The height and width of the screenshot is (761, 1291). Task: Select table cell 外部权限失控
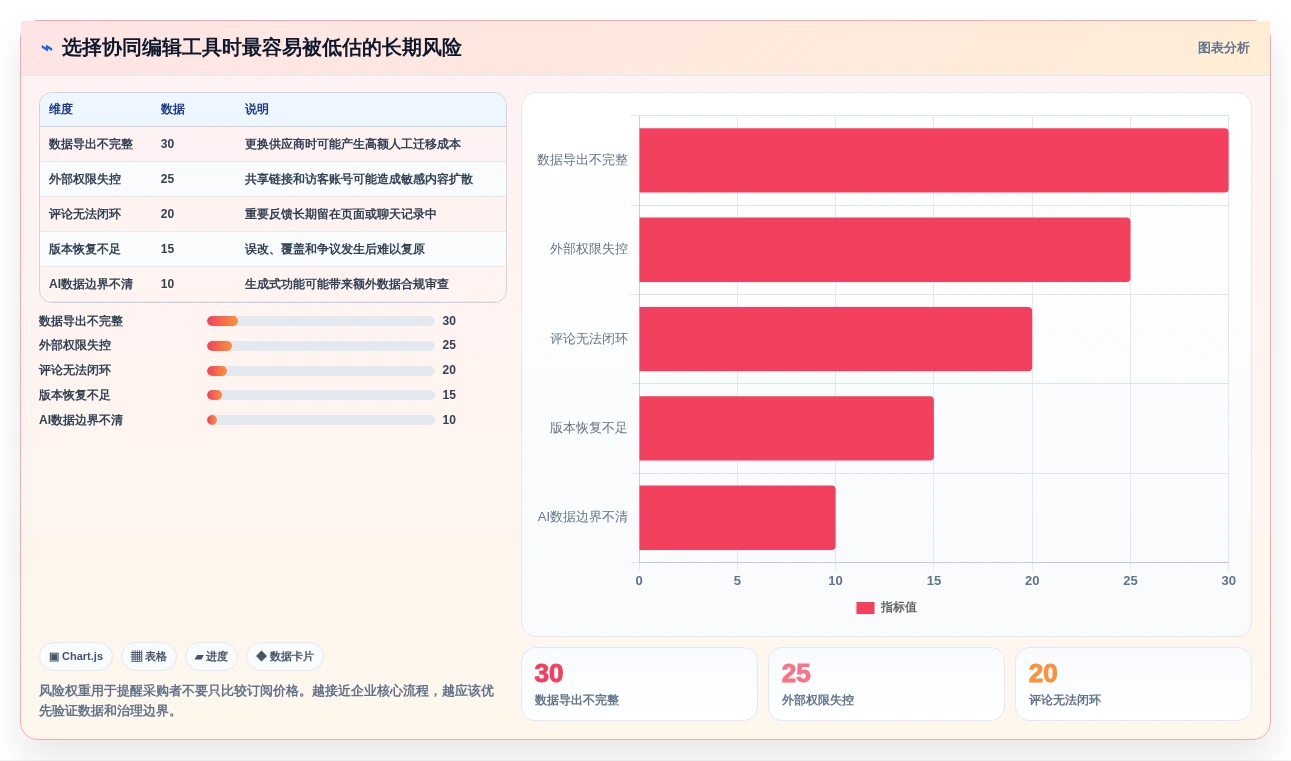[x=85, y=179]
